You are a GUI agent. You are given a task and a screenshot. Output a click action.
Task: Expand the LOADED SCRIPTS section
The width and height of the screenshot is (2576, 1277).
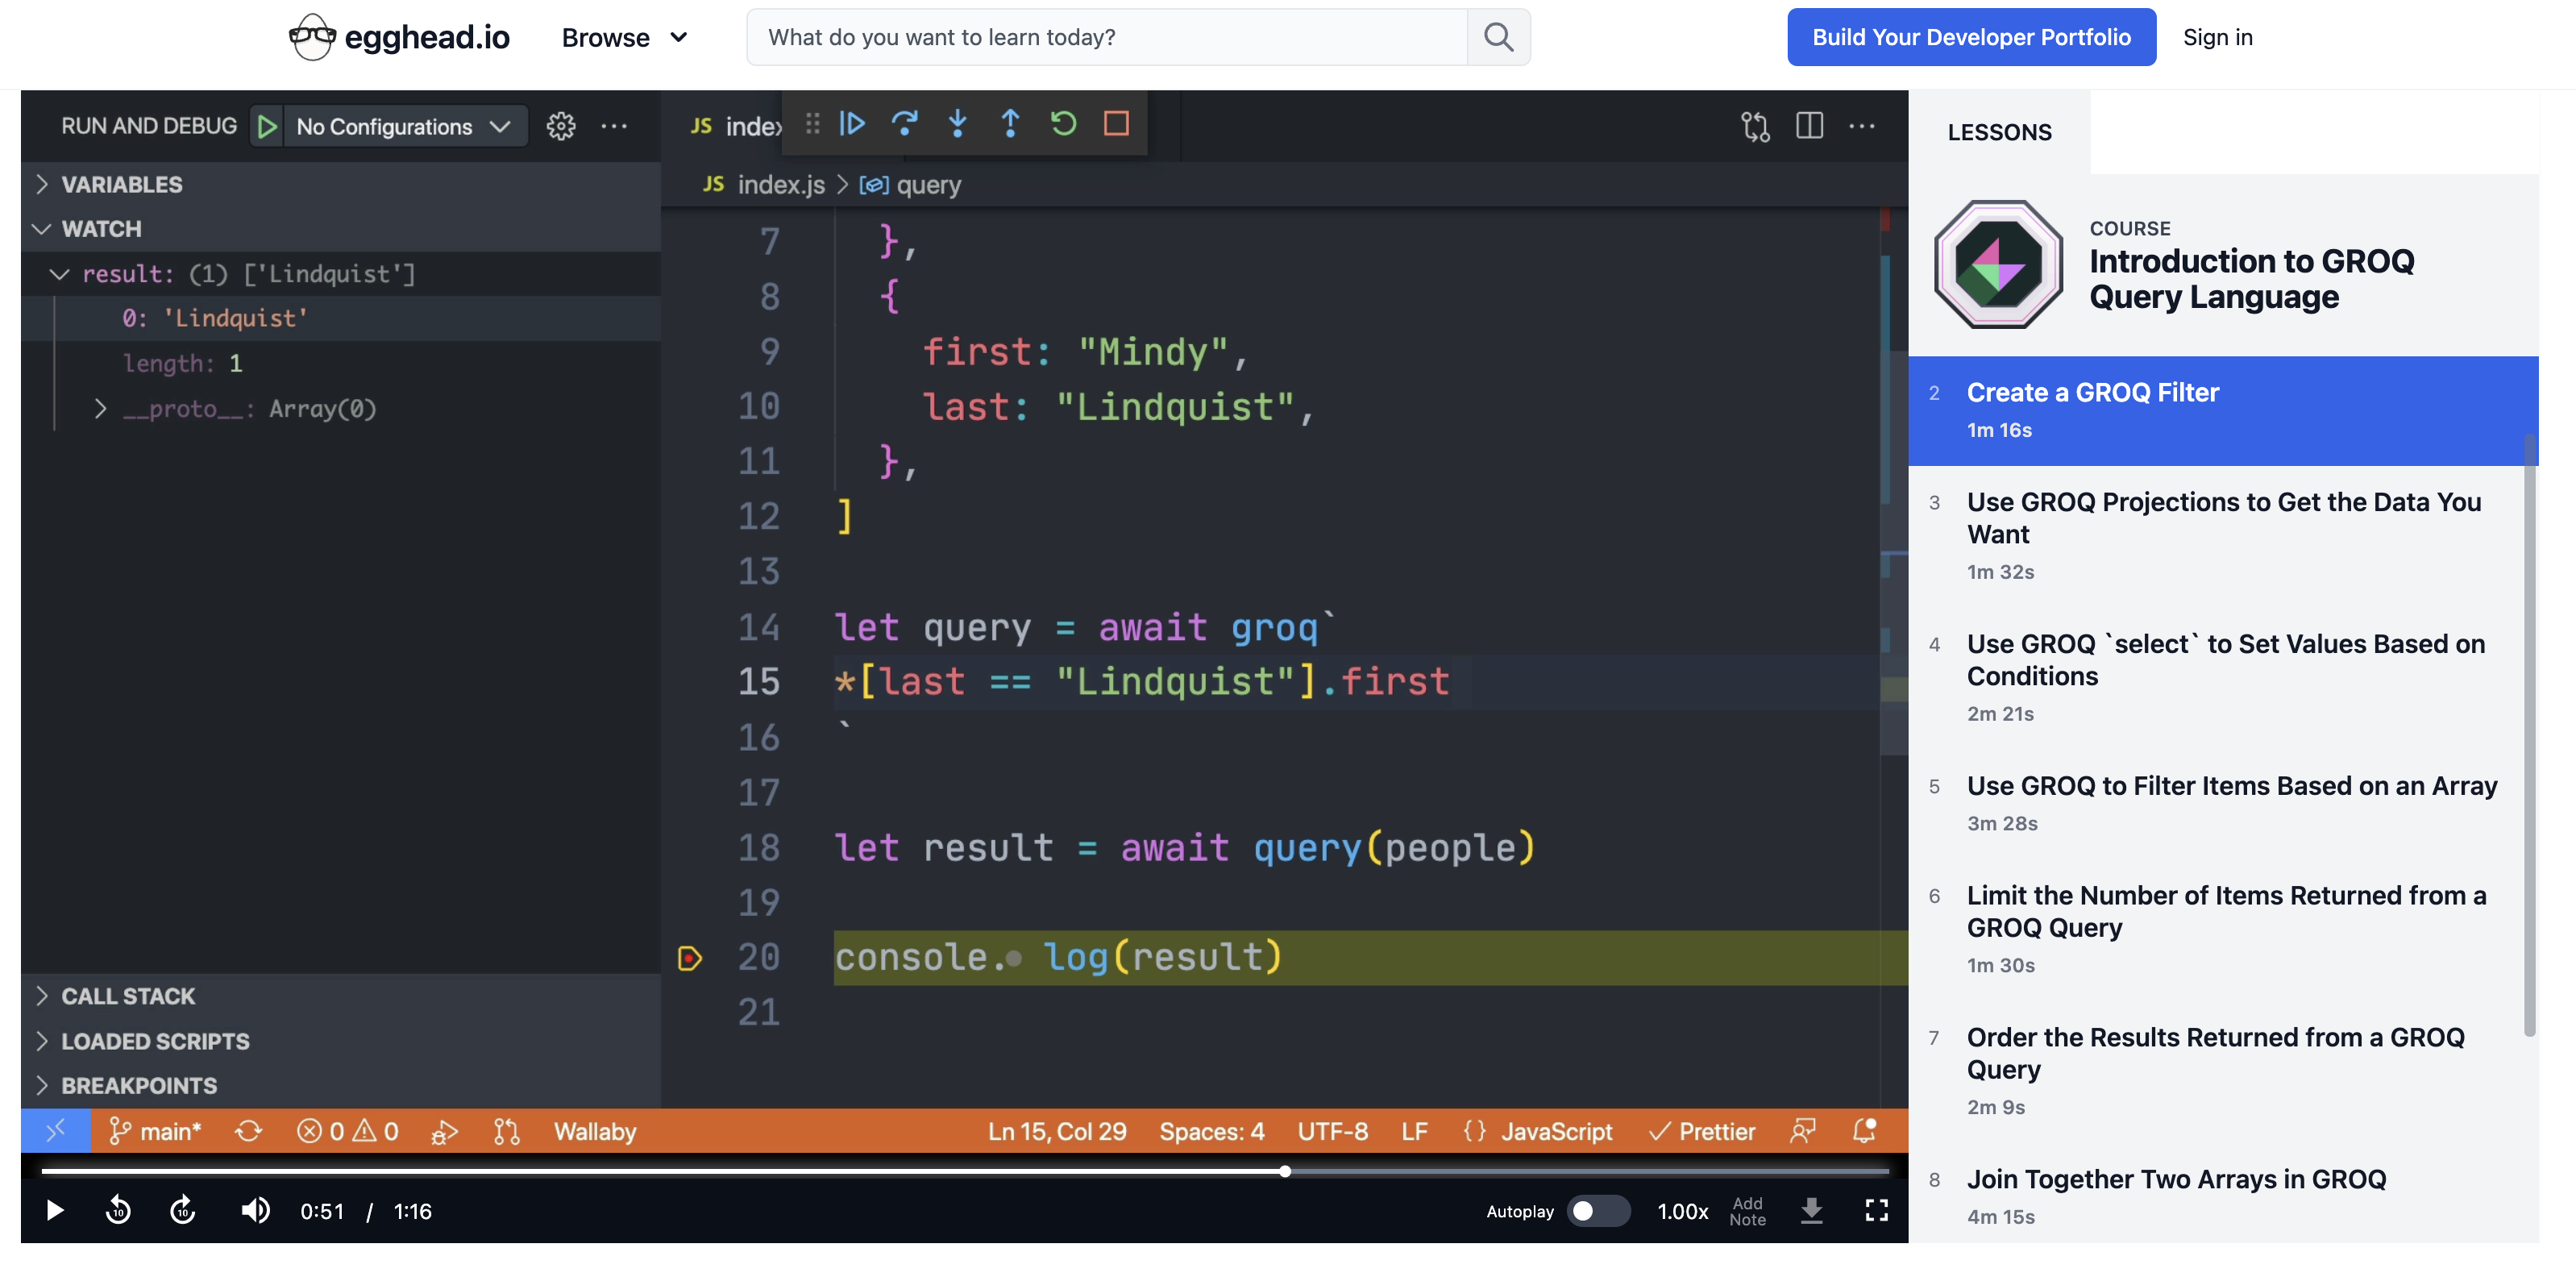tap(340, 1041)
